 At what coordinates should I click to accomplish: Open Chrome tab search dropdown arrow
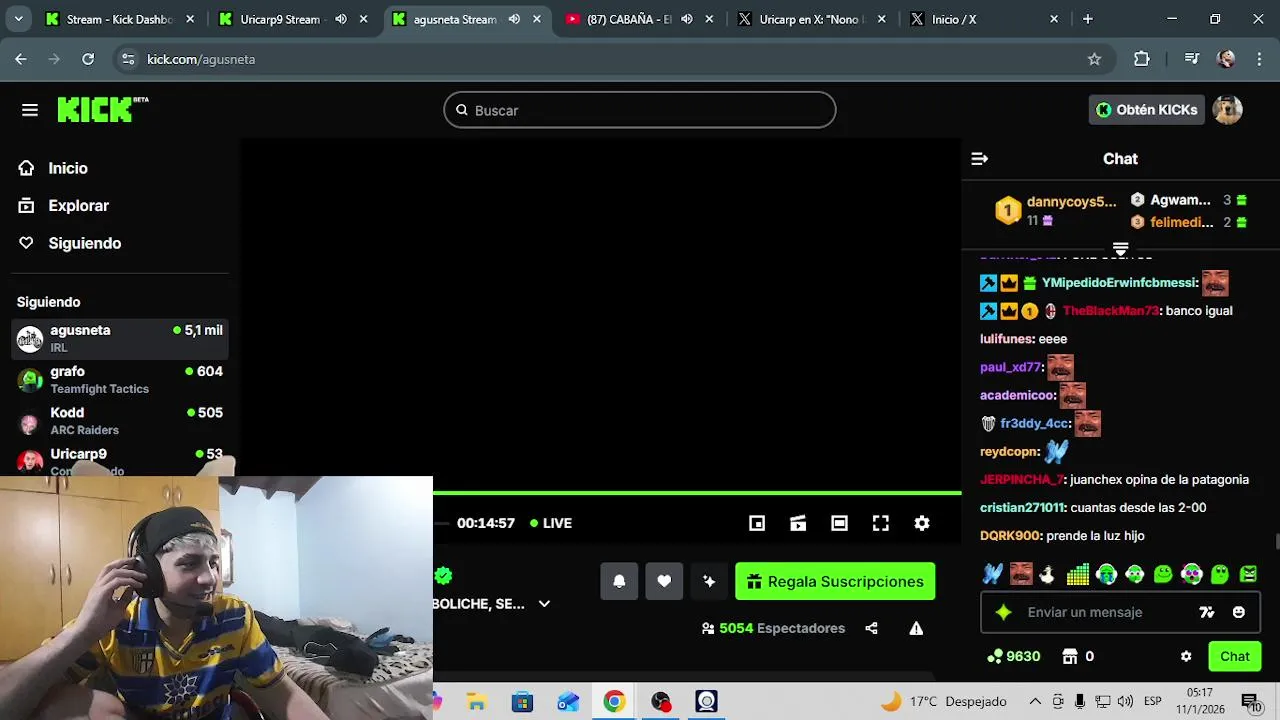(x=18, y=19)
